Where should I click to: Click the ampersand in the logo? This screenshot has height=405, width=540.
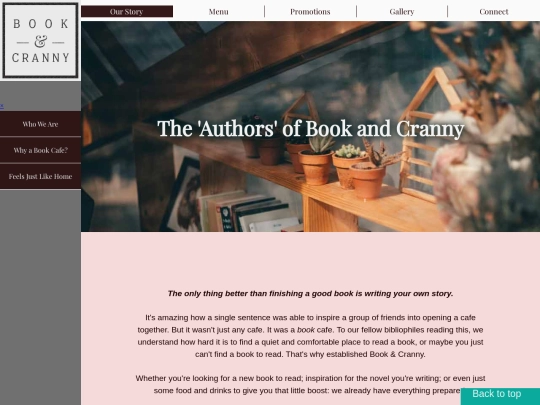click(40, 42)
